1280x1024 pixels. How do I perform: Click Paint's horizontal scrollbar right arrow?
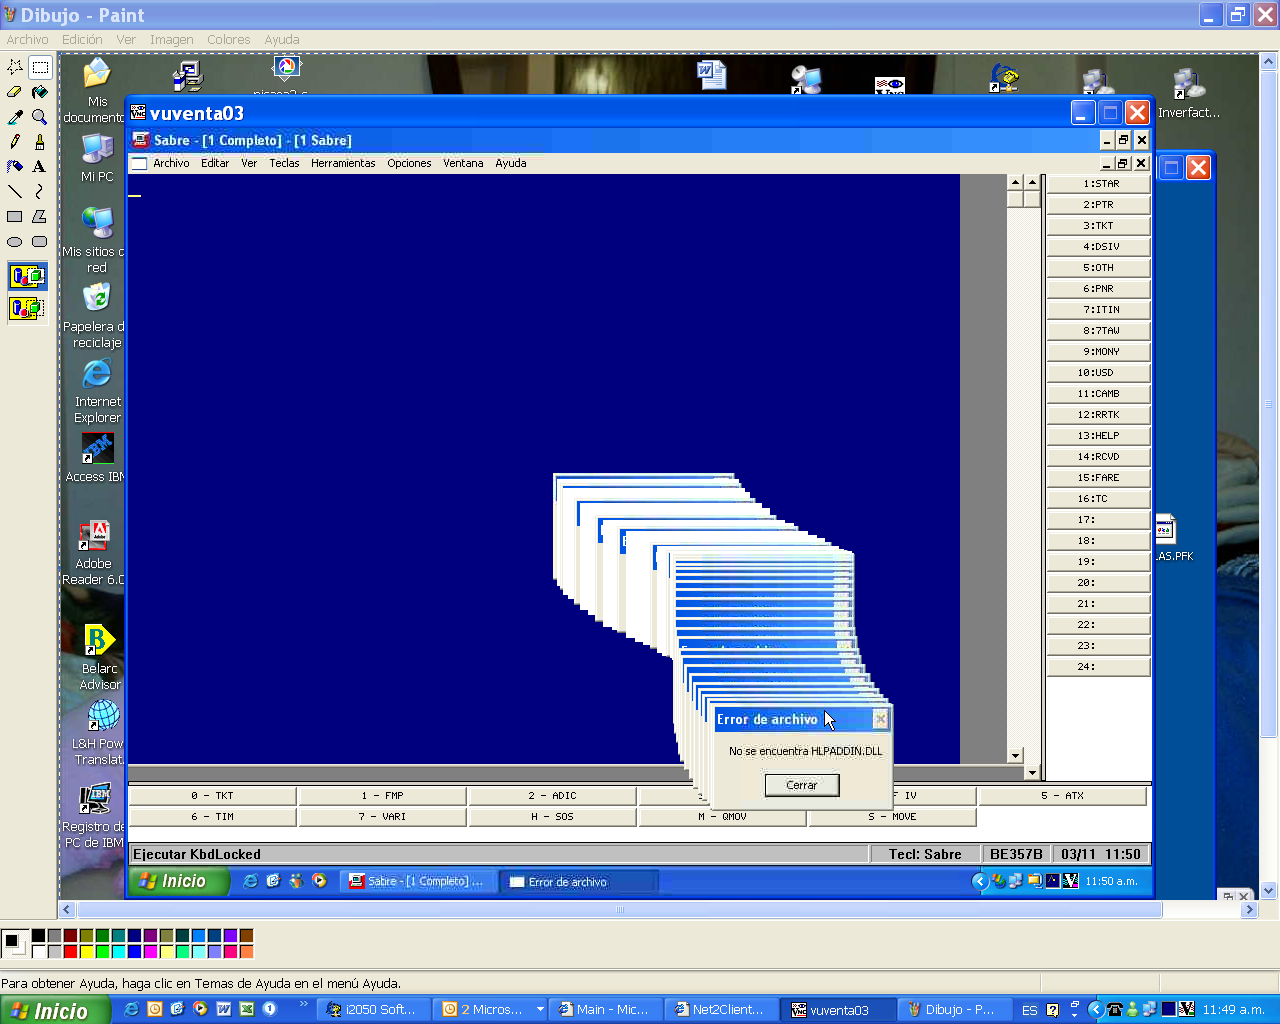tap(1249, 910)
